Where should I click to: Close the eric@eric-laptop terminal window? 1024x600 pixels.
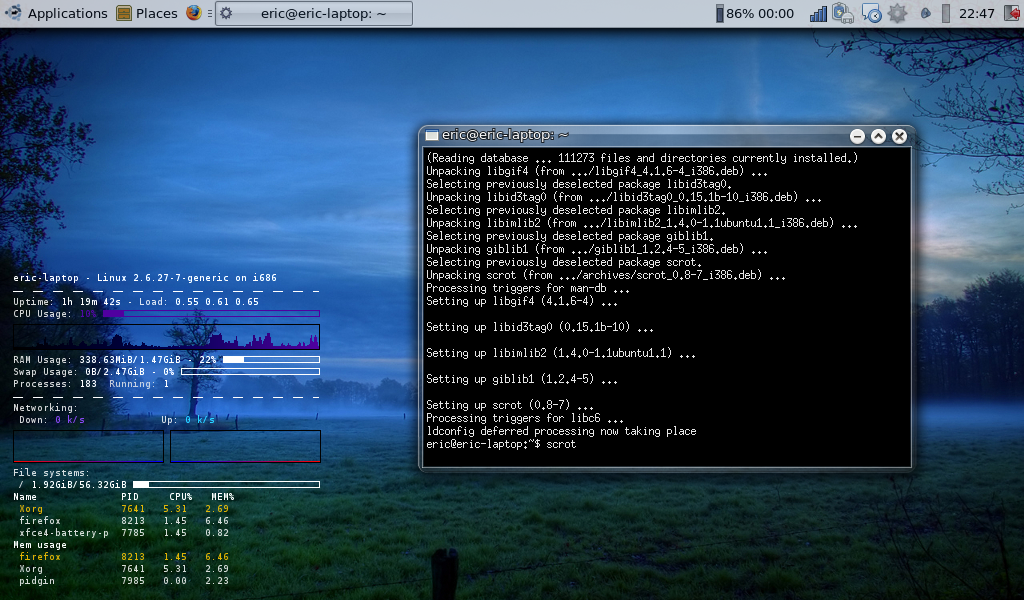(x=899, y=136)
